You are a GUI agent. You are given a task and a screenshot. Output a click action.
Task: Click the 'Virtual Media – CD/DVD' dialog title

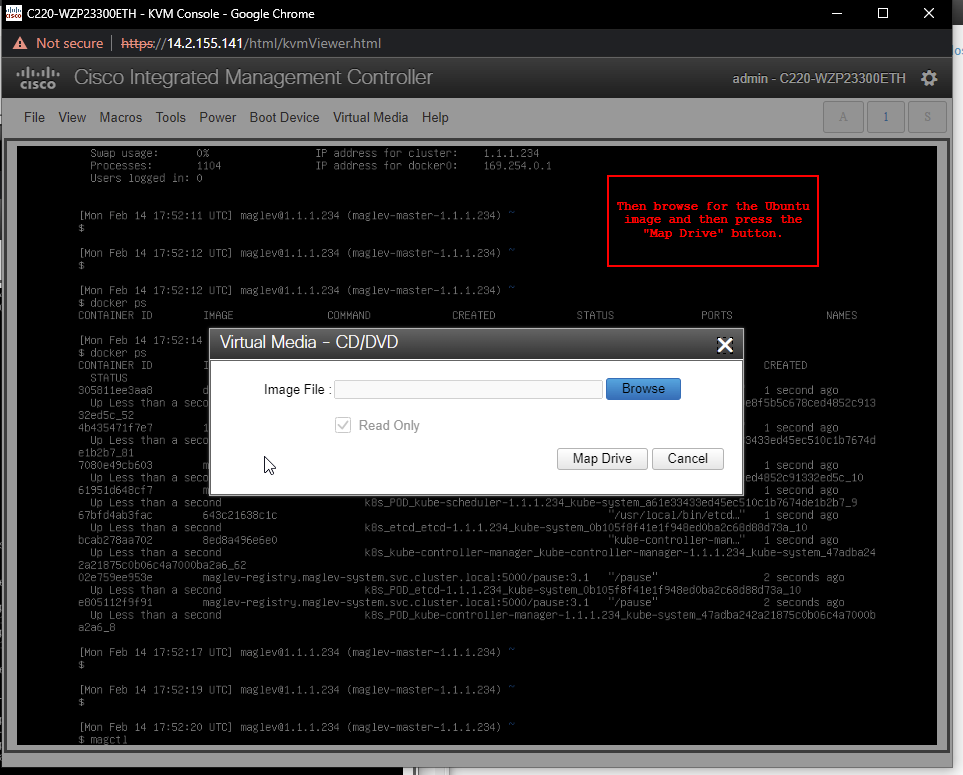pos(309,342)
